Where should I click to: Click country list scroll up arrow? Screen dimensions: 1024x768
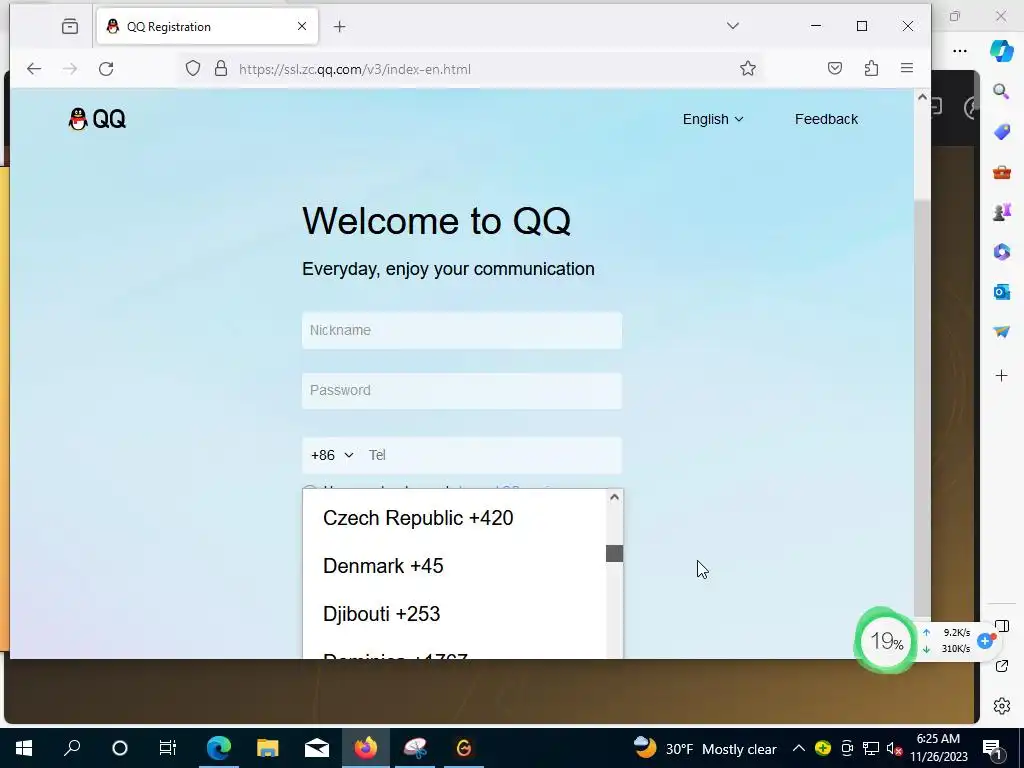(x=614, y=497)
